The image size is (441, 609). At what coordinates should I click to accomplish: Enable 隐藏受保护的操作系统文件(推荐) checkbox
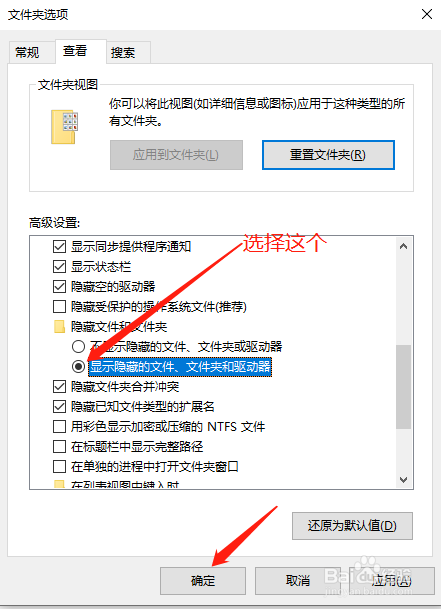coord(59,307)
